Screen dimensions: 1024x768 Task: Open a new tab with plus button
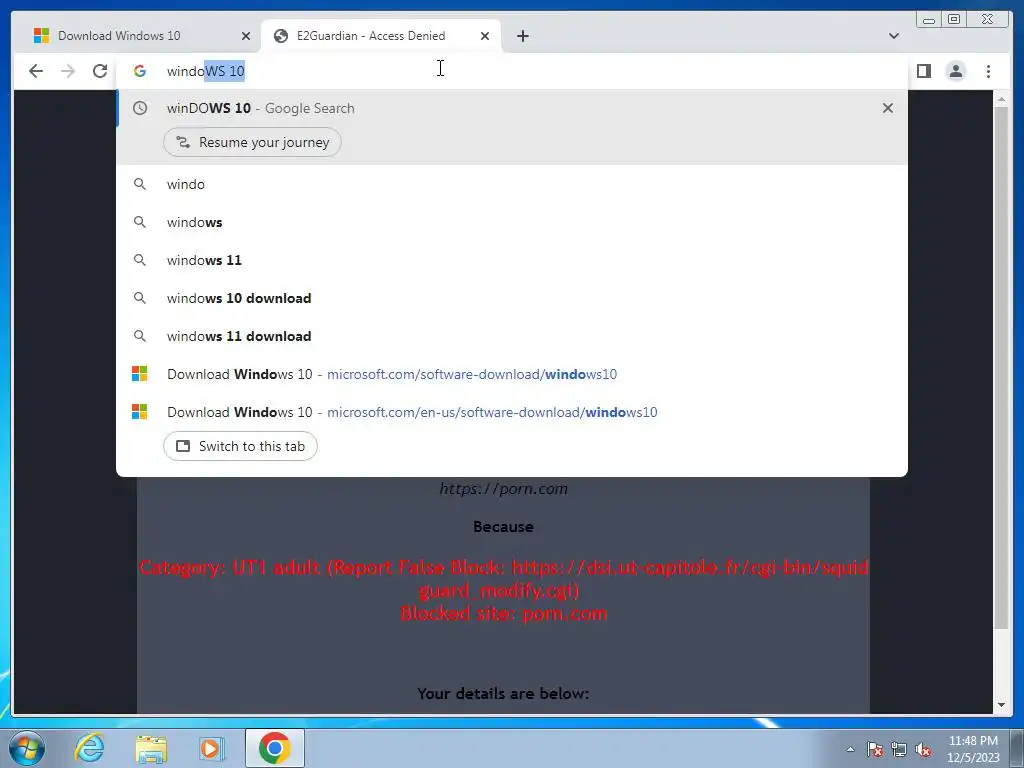coord(522,36)
